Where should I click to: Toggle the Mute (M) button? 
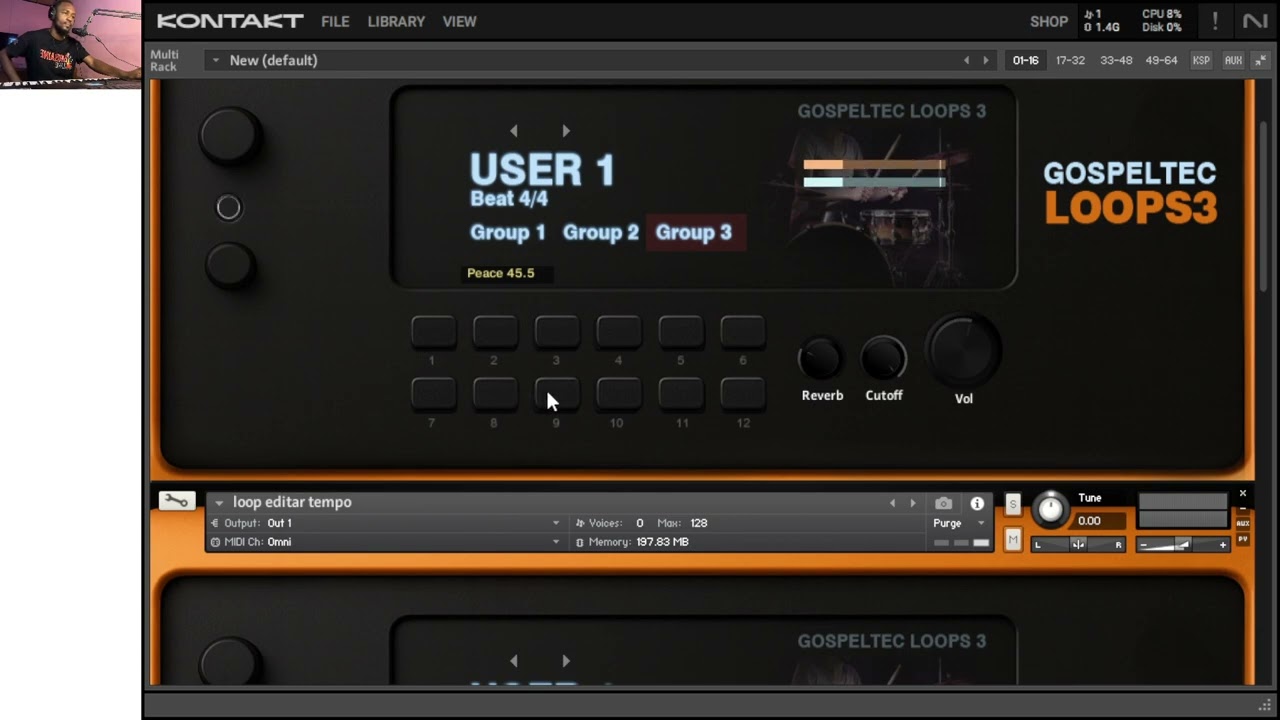(x=1013, y=540)
